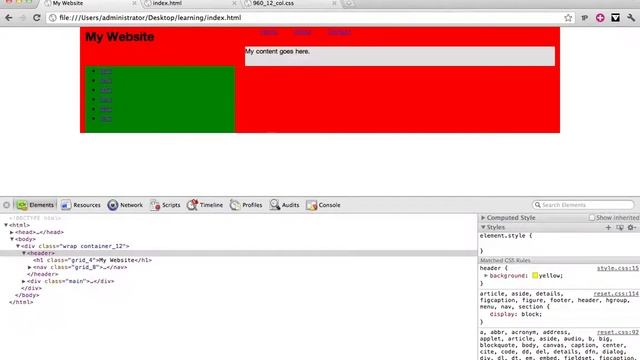Open the reset.css:114 source link
Image resolution: width=640 pixels, height=360 pixels.
point(616,294)
